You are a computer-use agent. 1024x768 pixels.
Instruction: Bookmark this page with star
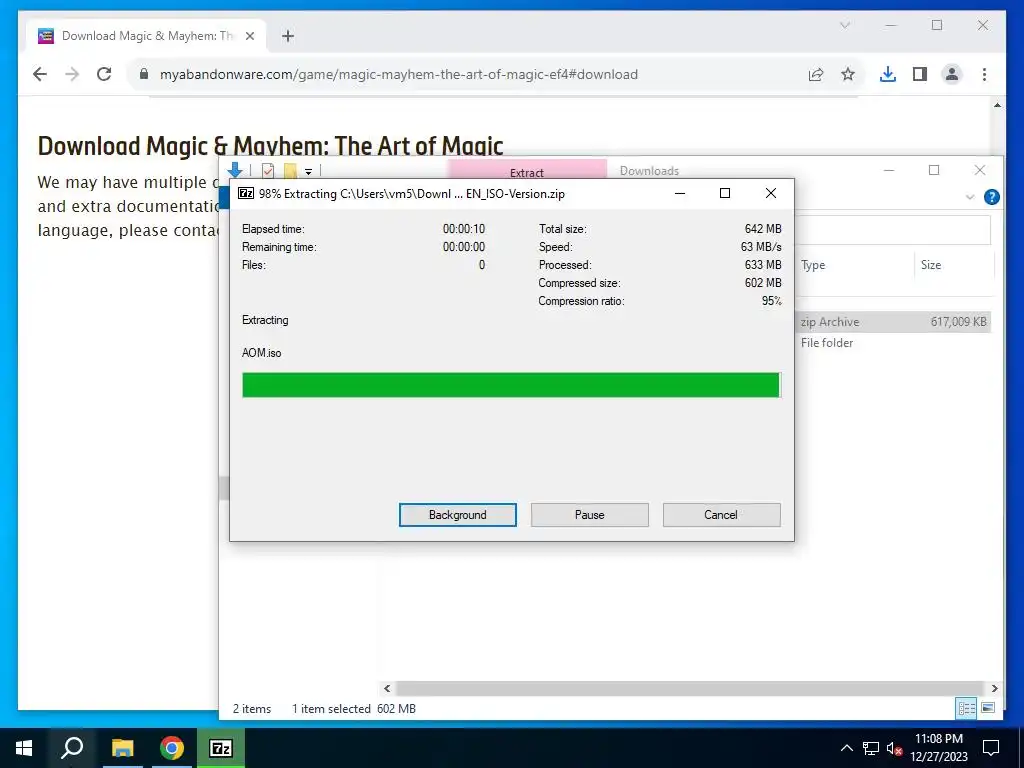[x=848, y=74]
